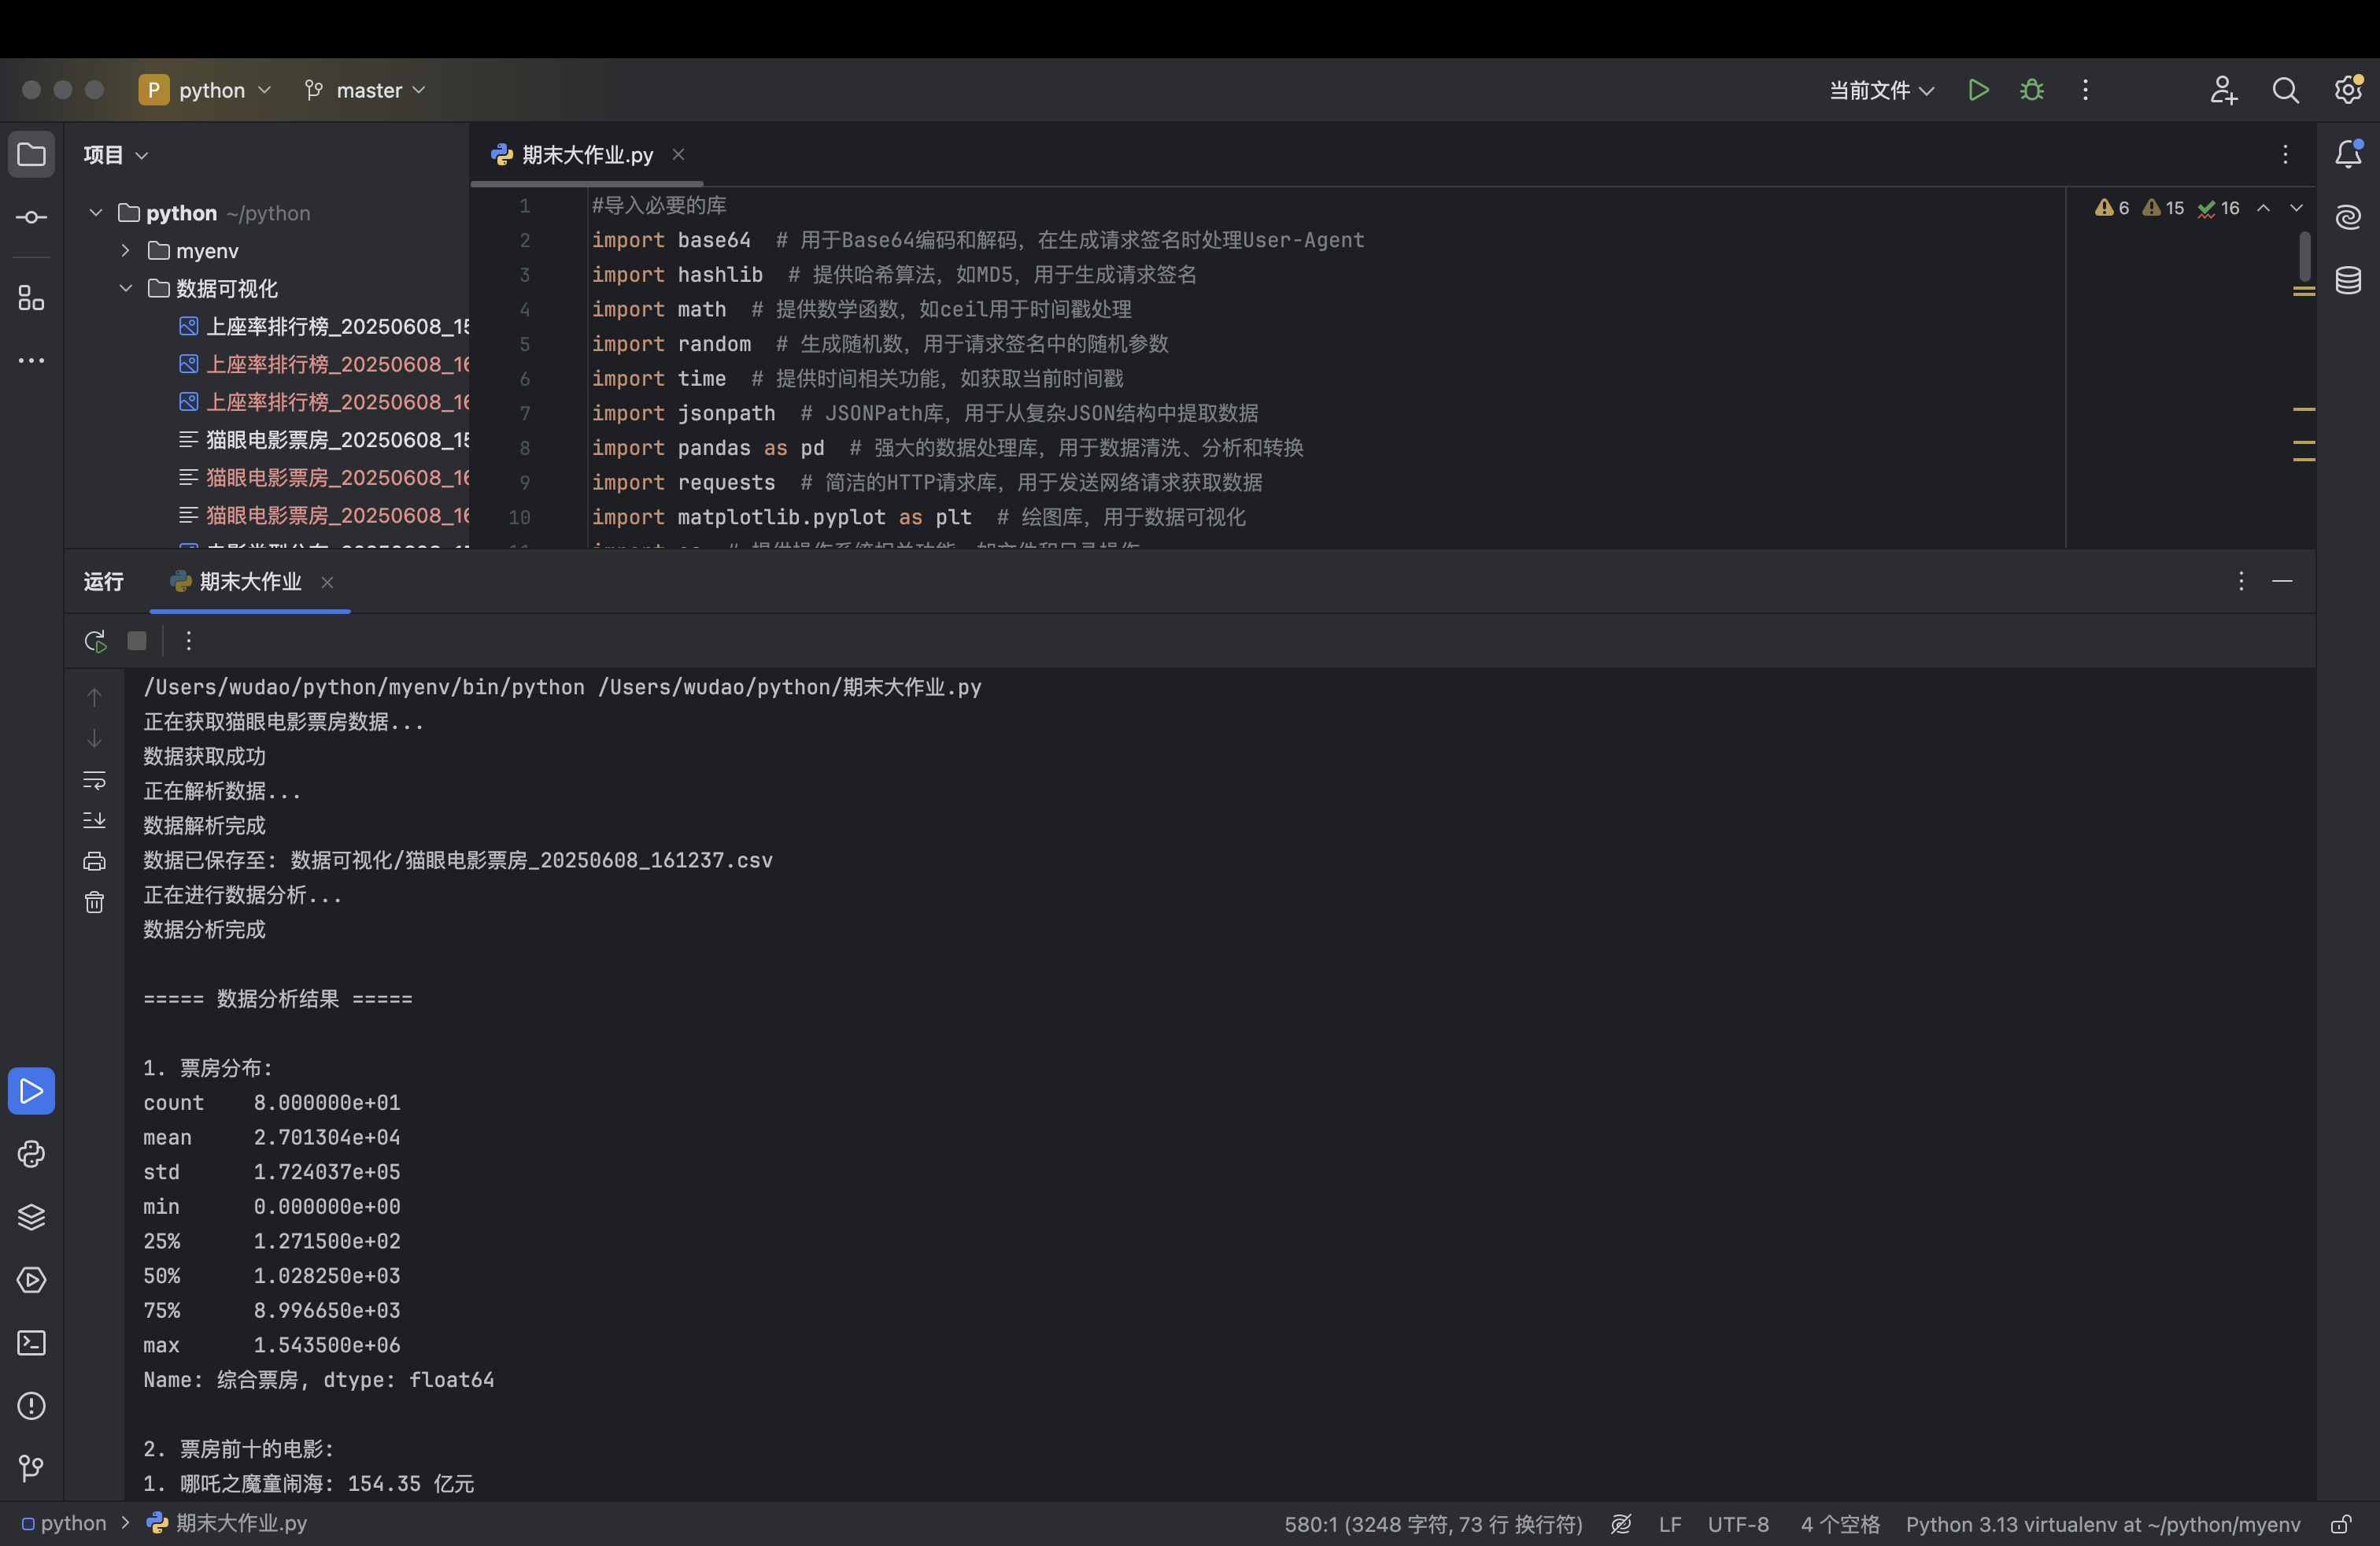Screen dimensions: 2380x1546
Task: Open the Problems tool window
Action: click(x=31, y=1406)
